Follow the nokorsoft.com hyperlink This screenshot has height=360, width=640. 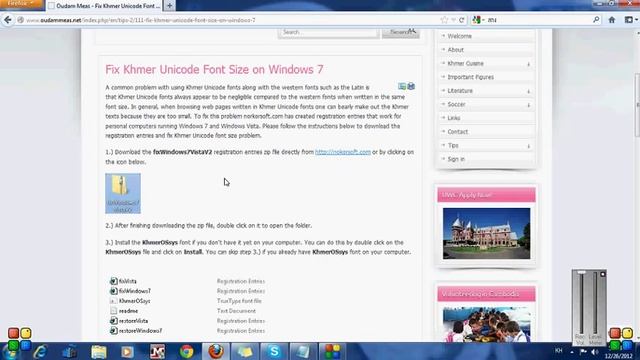pyautogui.click(x=343, y=152)
